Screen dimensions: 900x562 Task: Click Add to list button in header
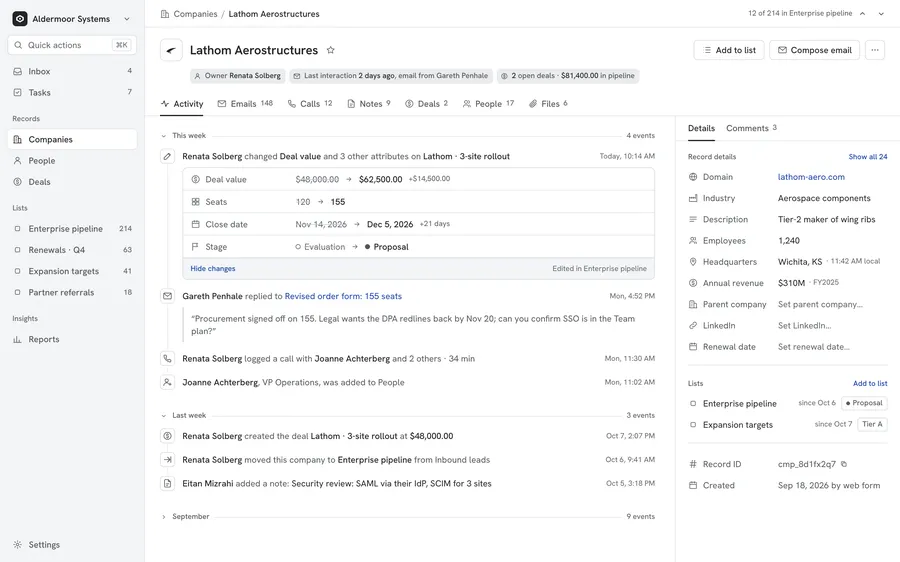click(729, 50)
